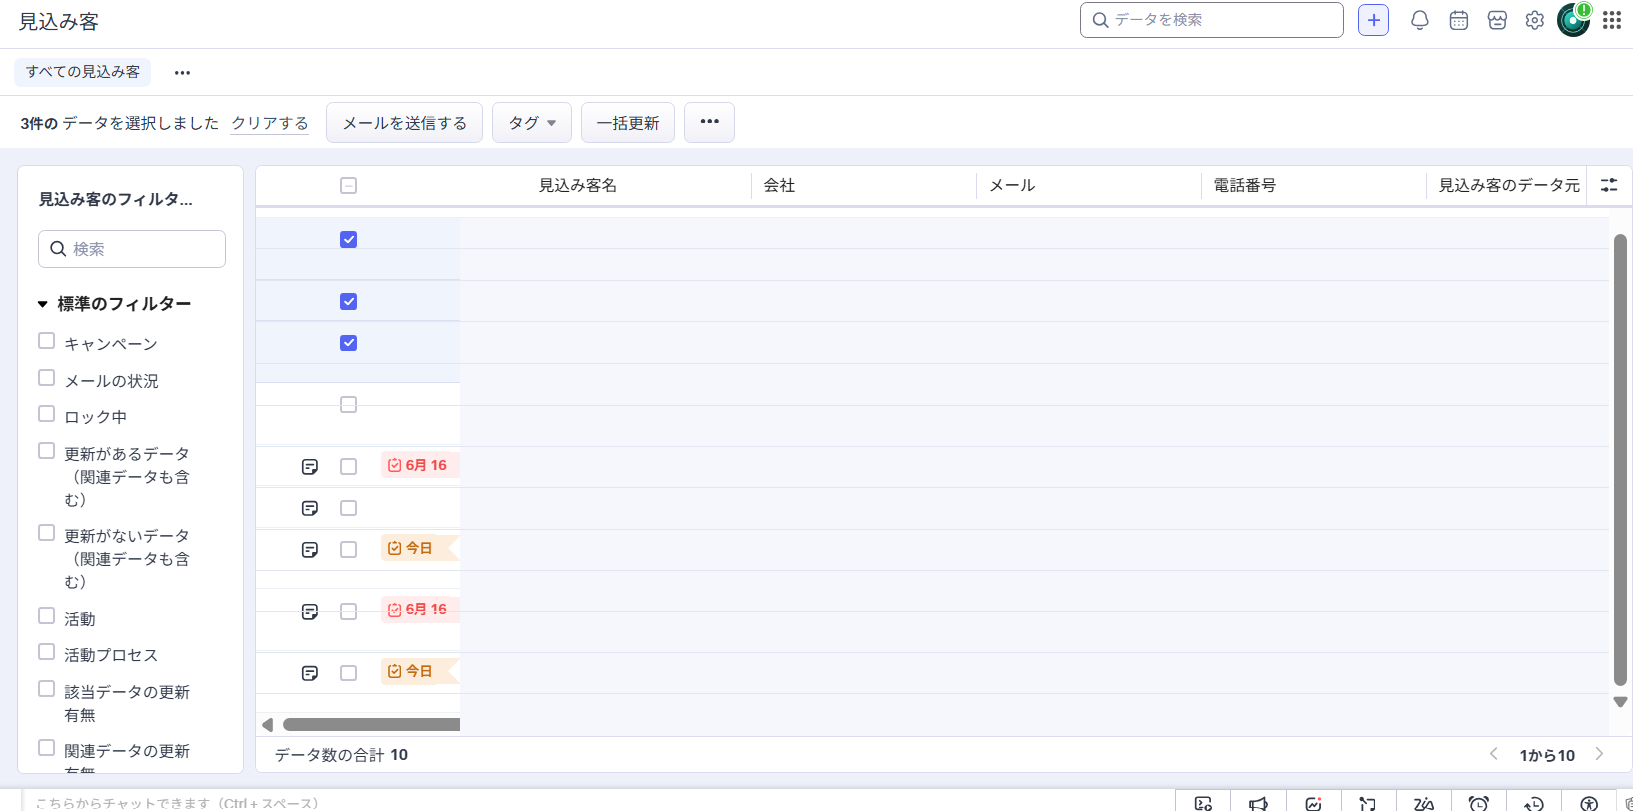The height and width of the screenshot is (811, 1633).
Task: Open the user profile avatar
Action: coord(1573,20)
